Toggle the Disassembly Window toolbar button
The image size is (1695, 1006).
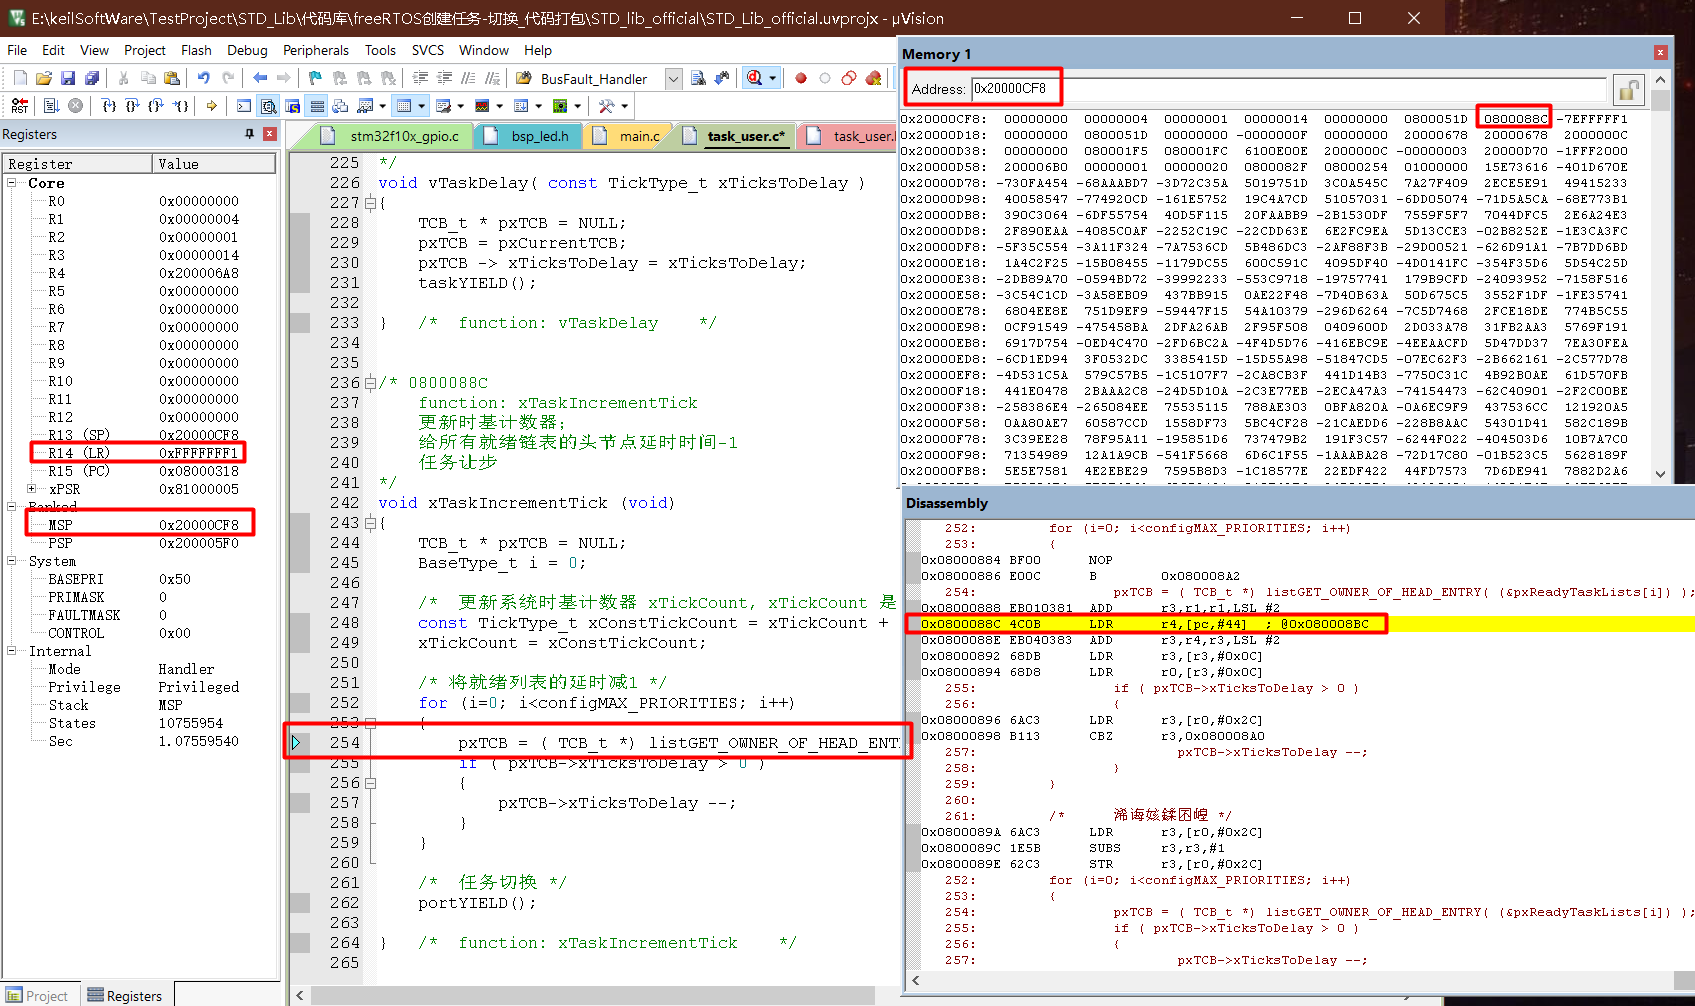(x=269, y=106)
